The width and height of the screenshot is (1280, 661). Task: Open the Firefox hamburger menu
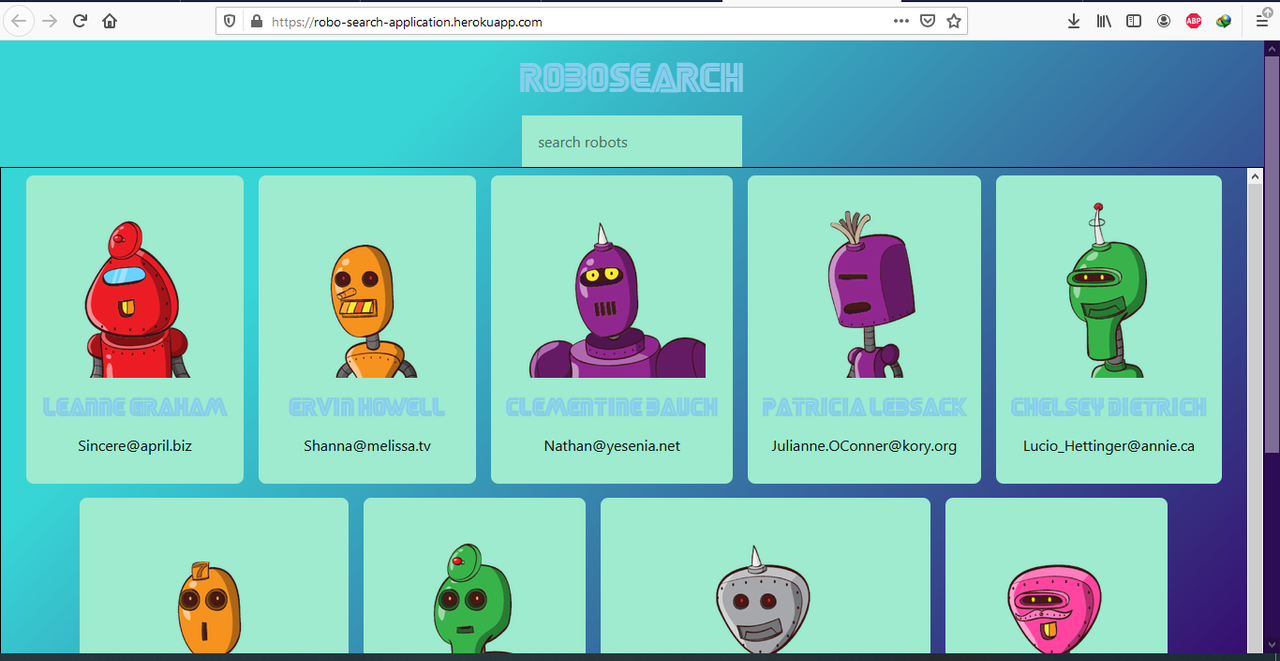pyautogui.click(x=1262, y=20)
